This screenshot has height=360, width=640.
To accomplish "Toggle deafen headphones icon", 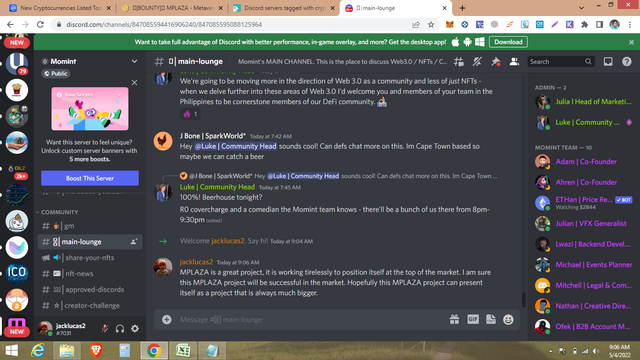I will click(x=120, y=329).
